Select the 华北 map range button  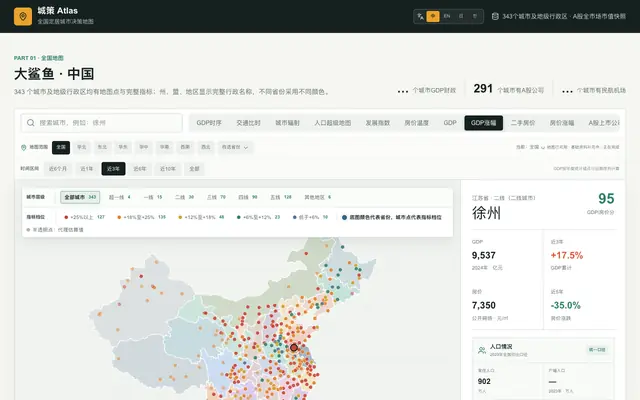[82, 147]
